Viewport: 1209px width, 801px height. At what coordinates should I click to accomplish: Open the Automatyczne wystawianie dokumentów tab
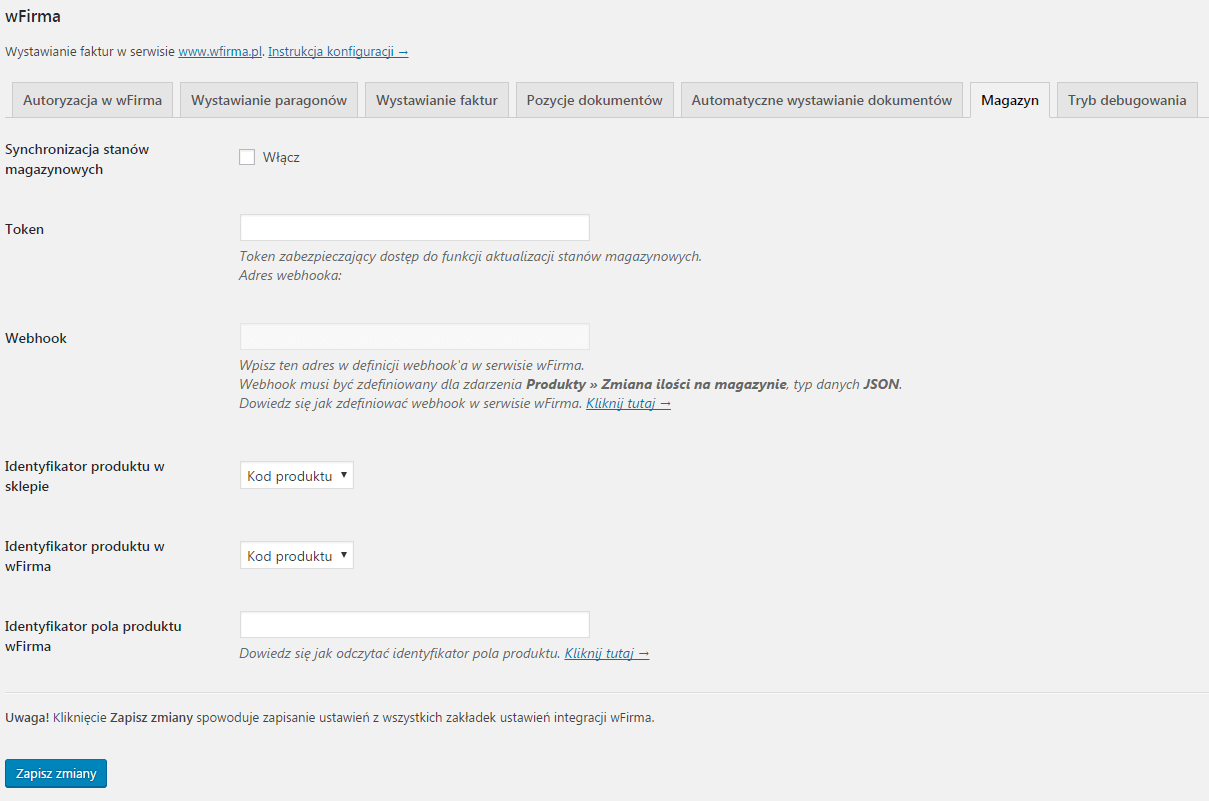822,100
